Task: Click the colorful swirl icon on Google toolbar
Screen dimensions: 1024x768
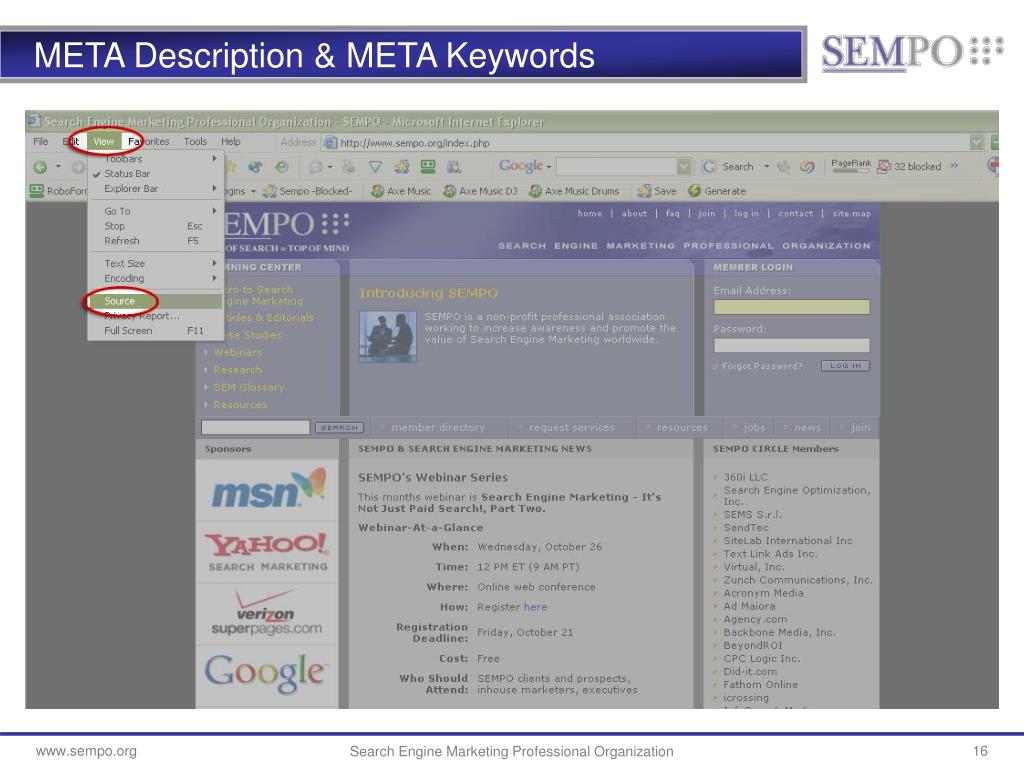Action: click(807, 167)
